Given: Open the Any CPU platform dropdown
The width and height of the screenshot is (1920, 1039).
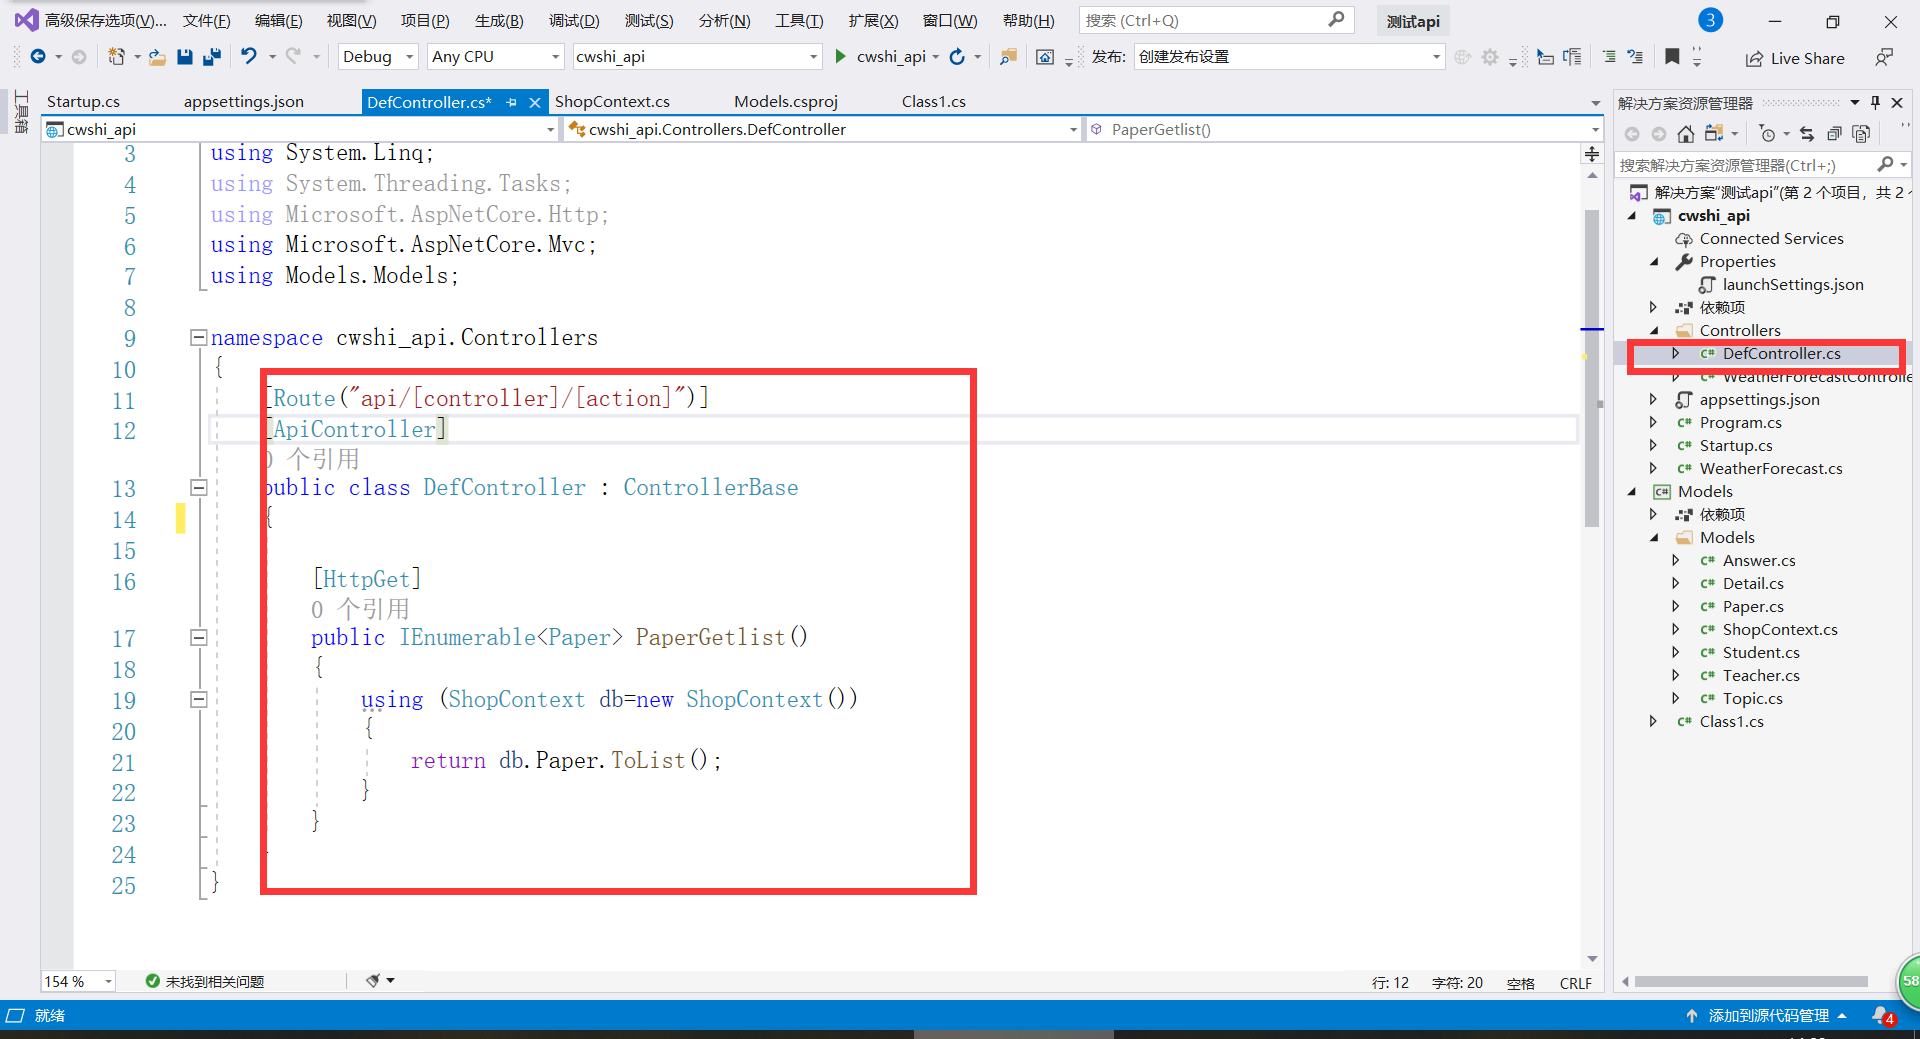Looking at the screenshot, I should pos(494,56).
